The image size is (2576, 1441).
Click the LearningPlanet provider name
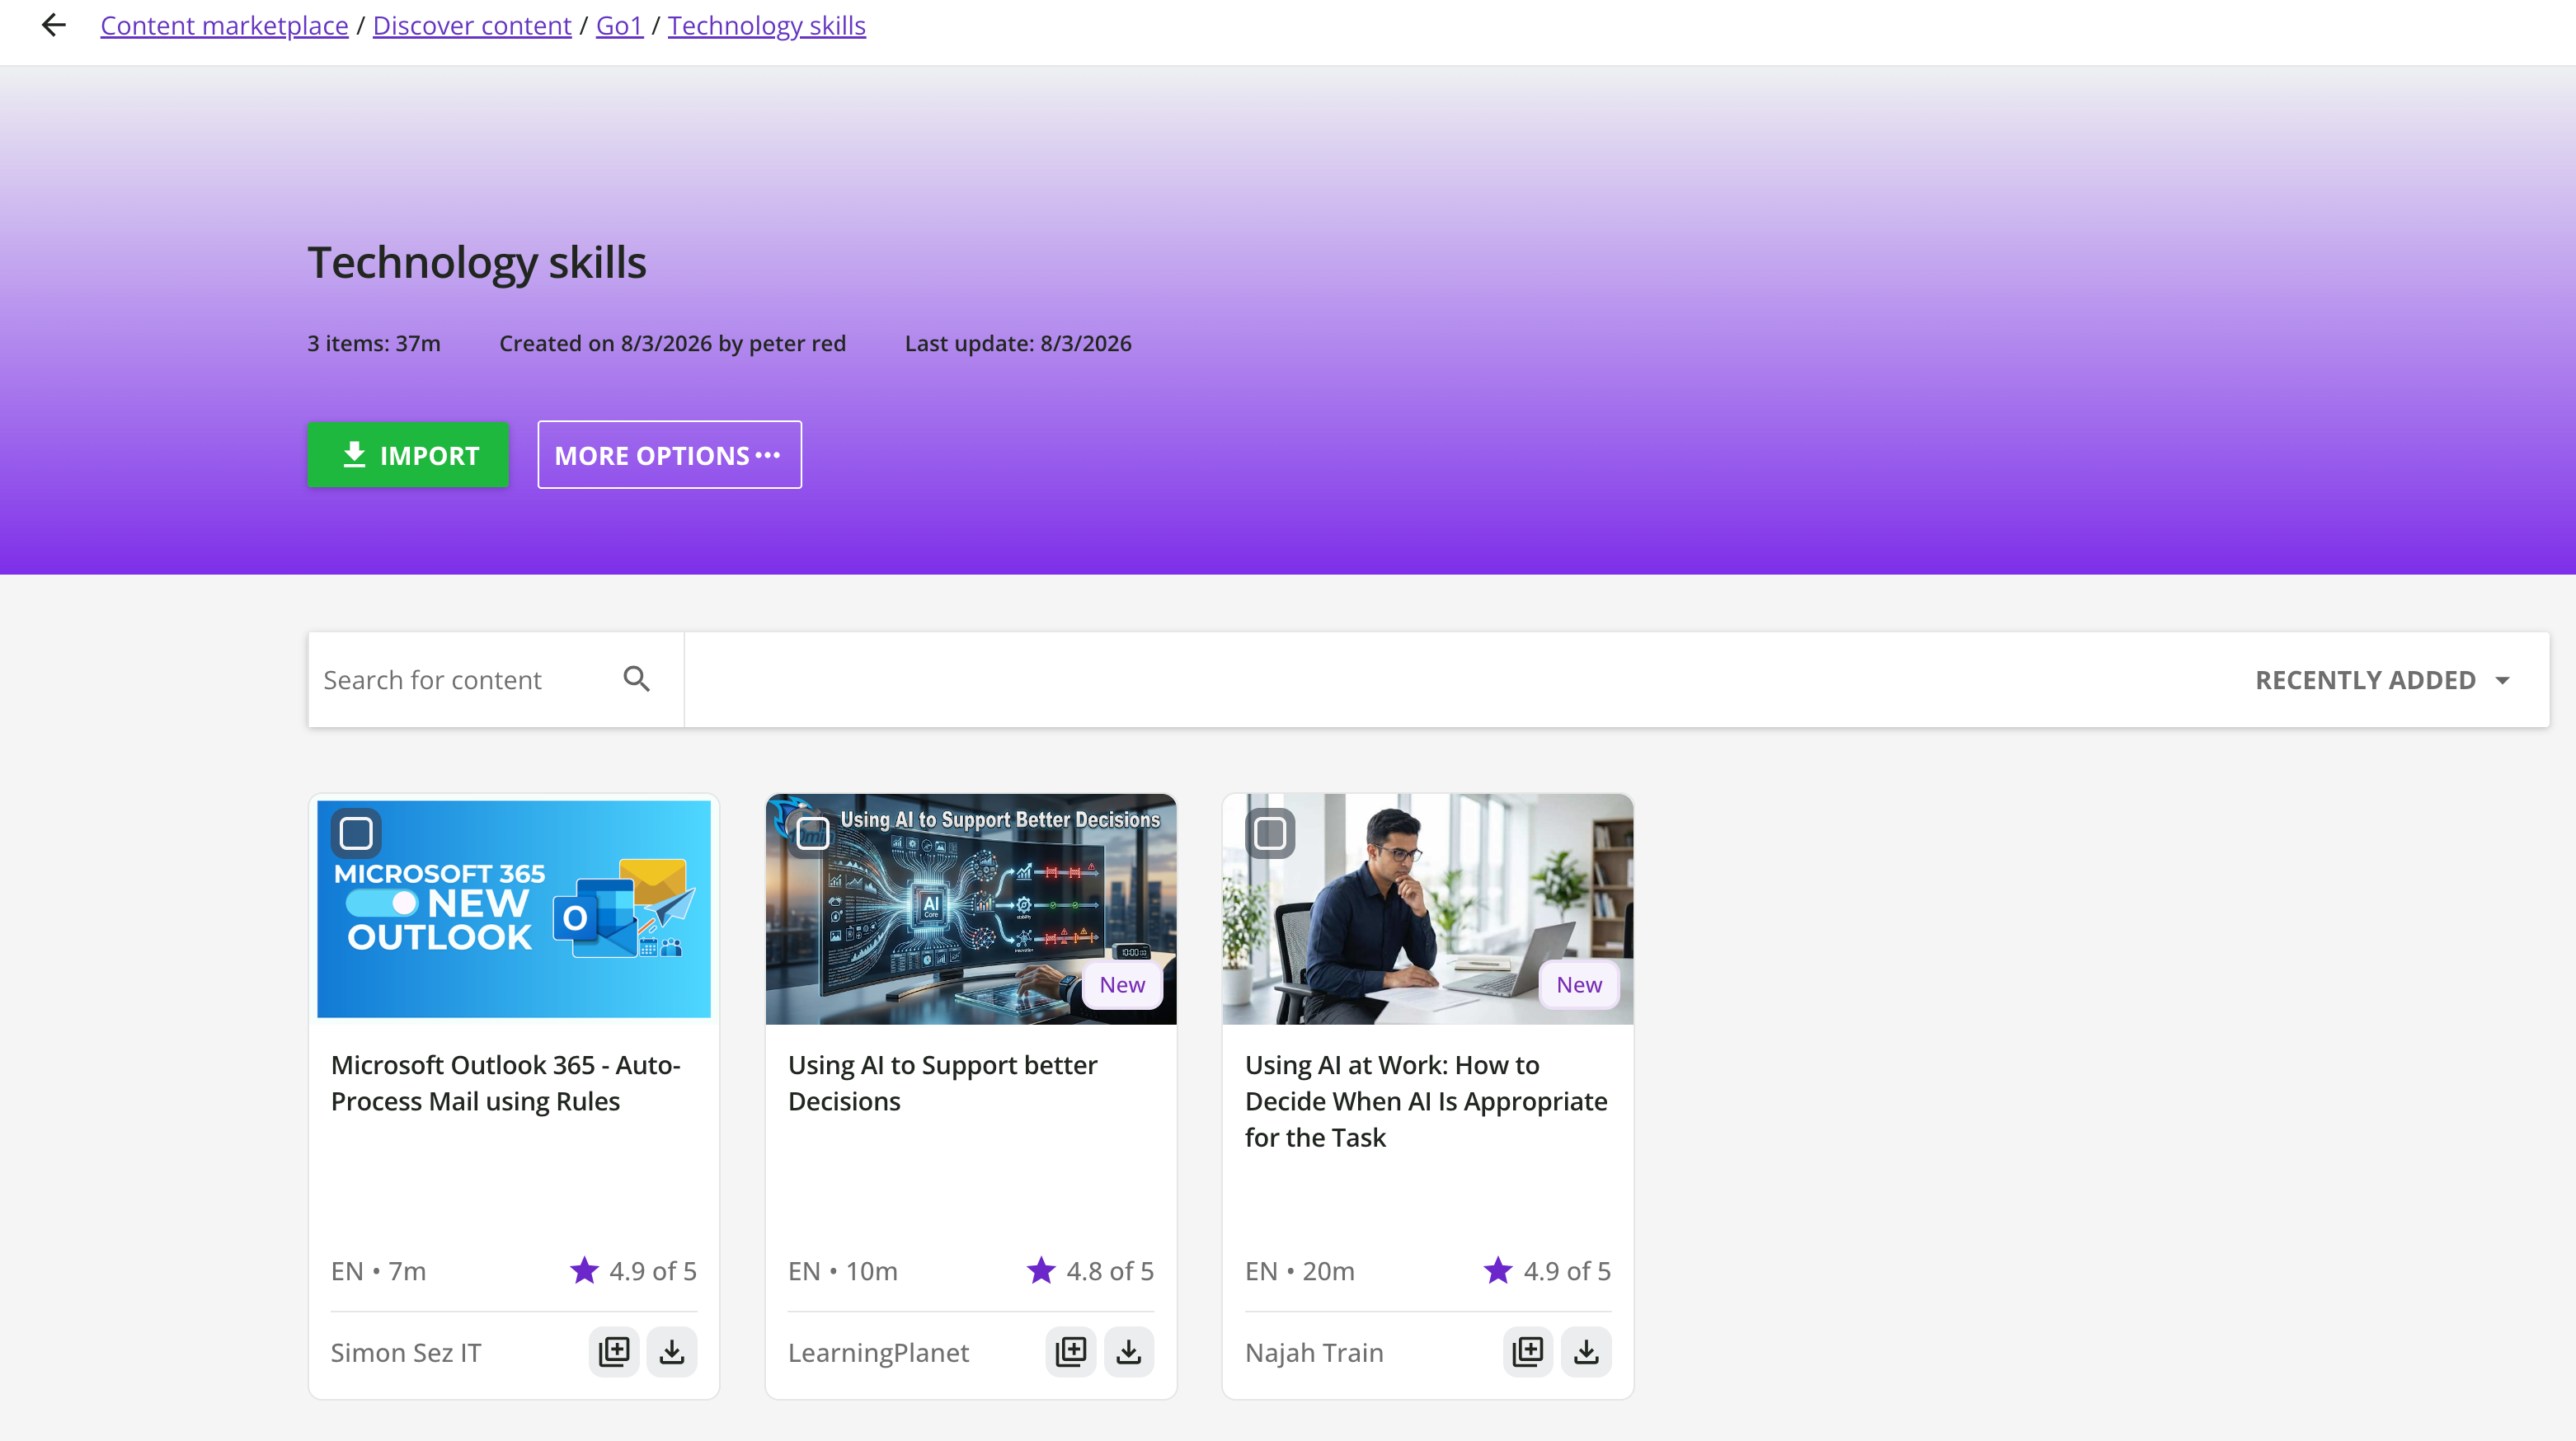878,1353
